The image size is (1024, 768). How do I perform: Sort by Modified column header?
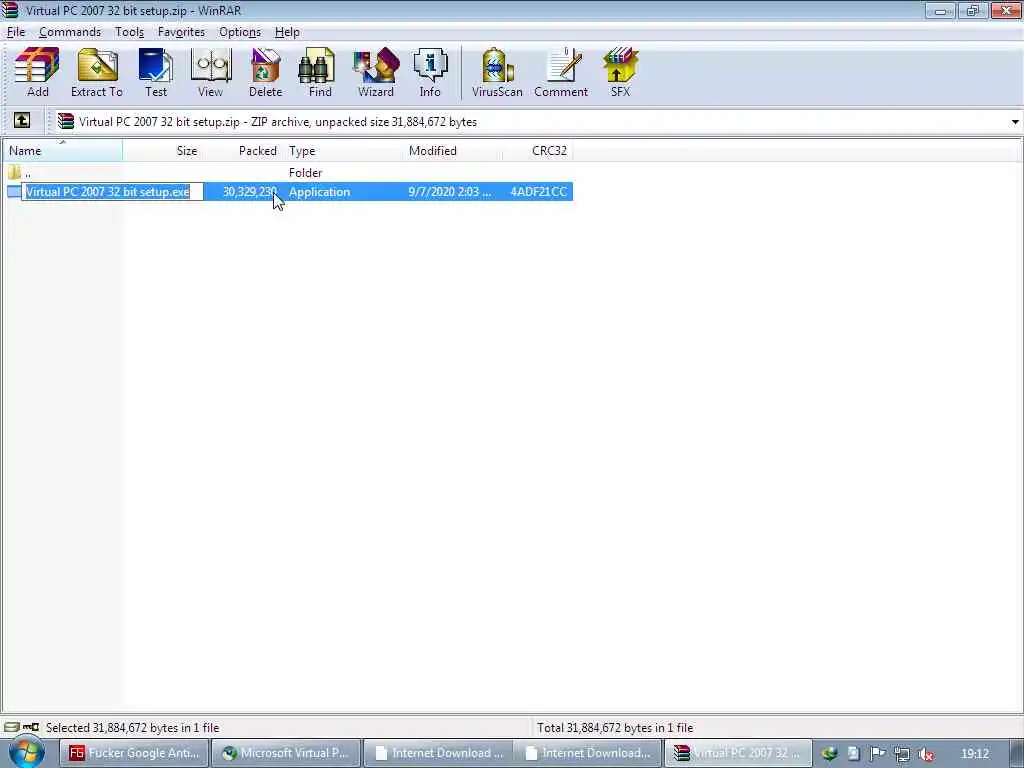point(454,151)
